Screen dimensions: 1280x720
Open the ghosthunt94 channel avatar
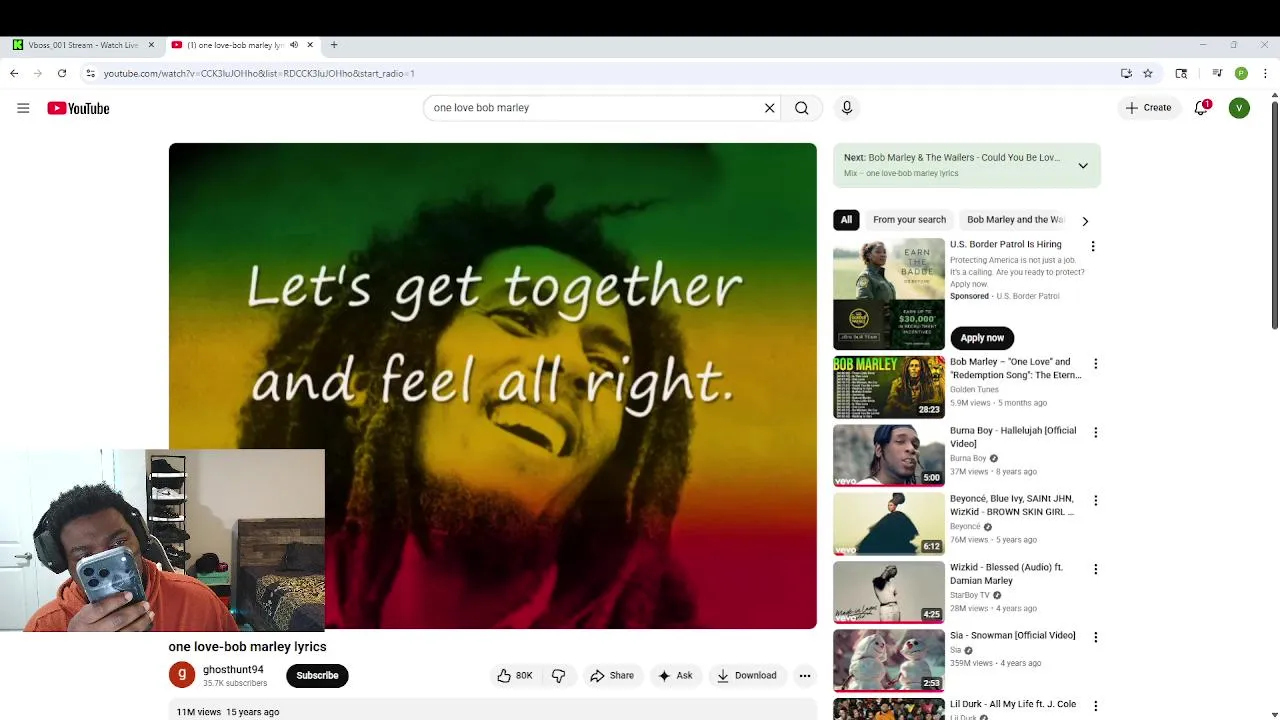coord(182,675)
